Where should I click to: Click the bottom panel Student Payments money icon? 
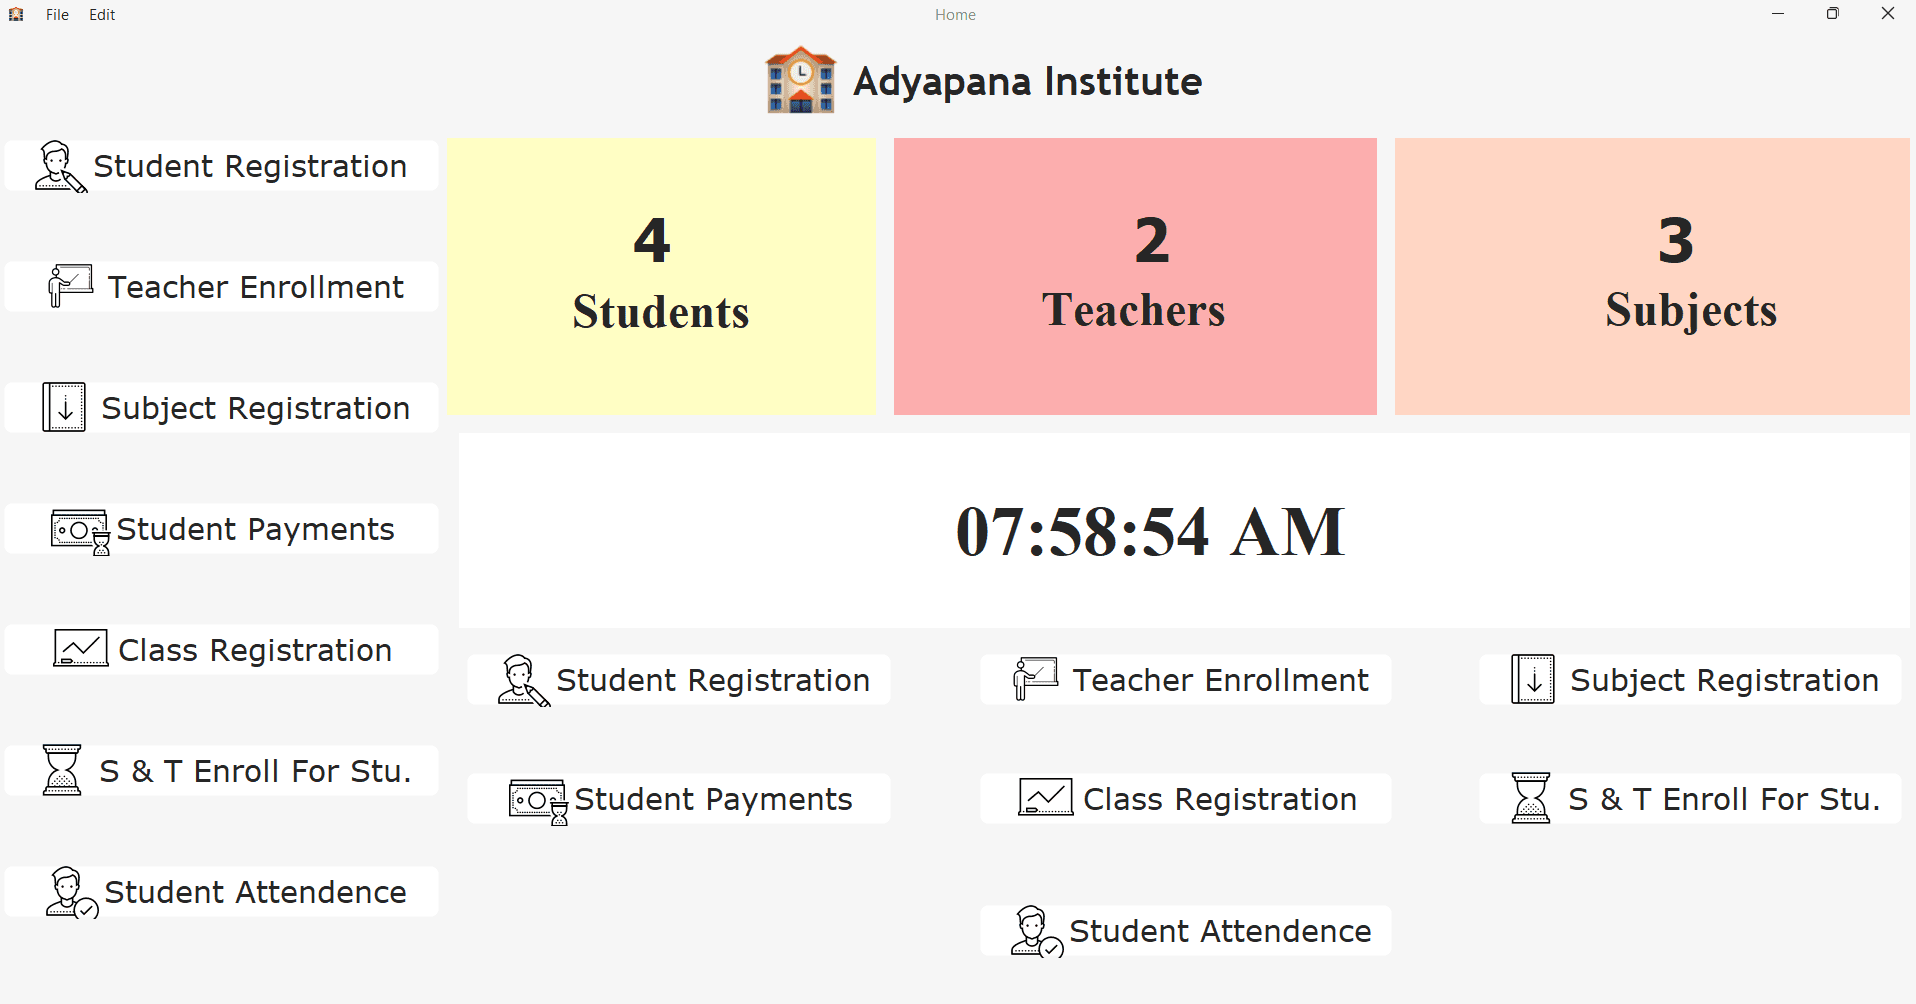(x=538, y=800)
